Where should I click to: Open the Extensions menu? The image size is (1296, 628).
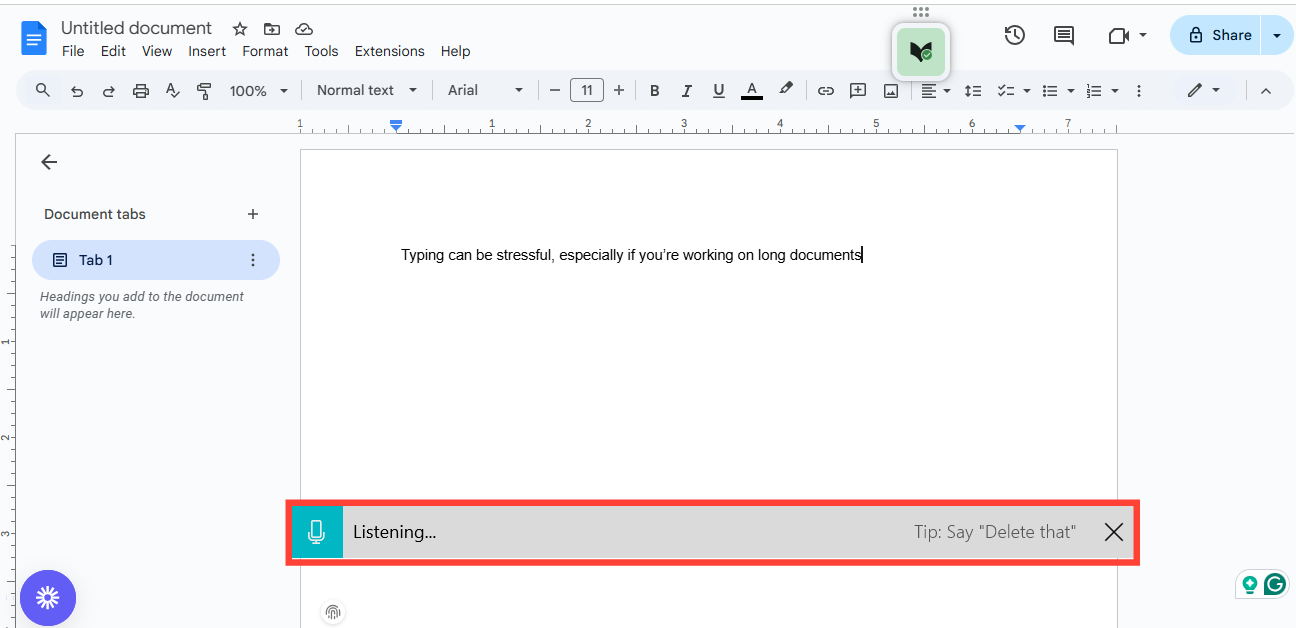(389, 51)
